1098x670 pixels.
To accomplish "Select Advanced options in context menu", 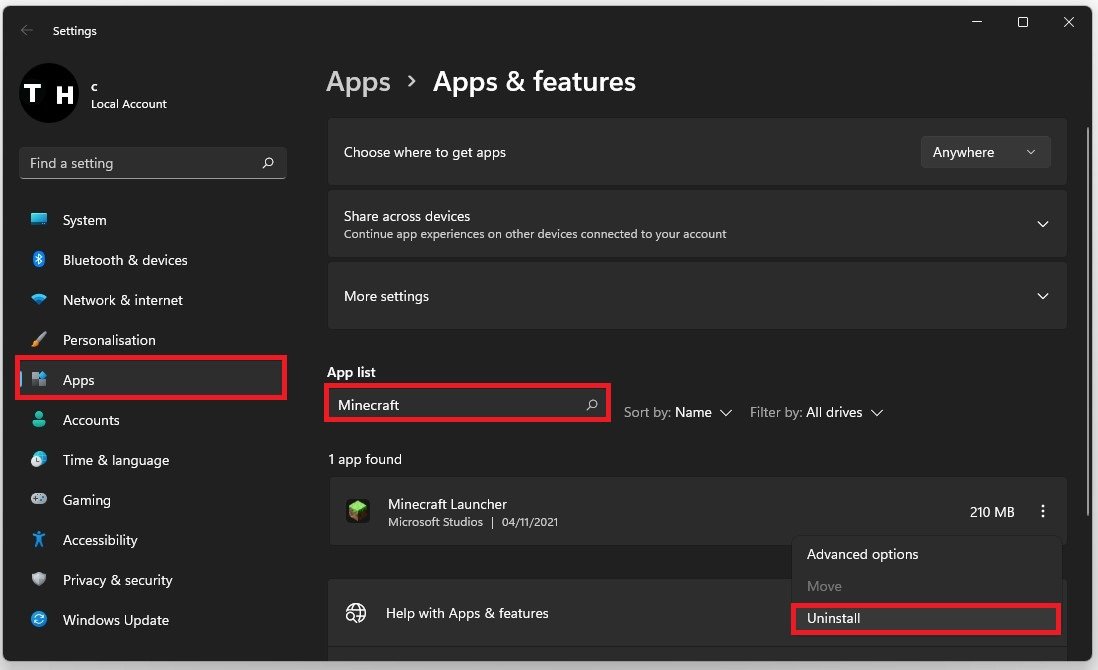I will click(x=862, y=554).
